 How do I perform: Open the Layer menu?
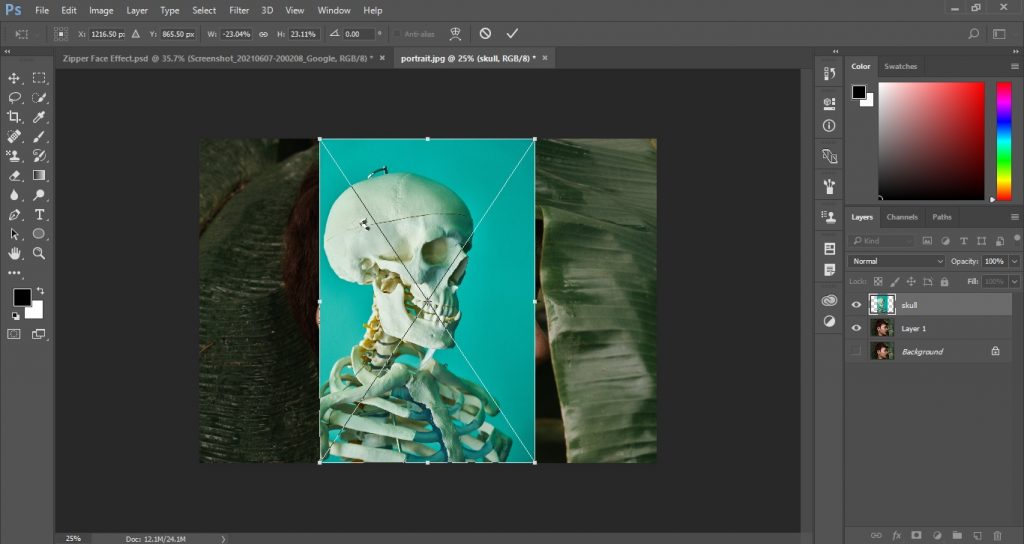click(136, 10)
